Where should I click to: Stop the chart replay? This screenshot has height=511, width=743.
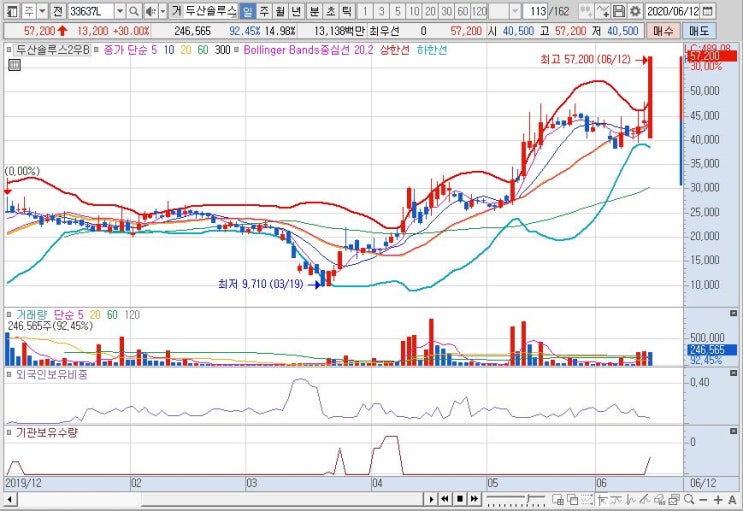pos(460,499)
